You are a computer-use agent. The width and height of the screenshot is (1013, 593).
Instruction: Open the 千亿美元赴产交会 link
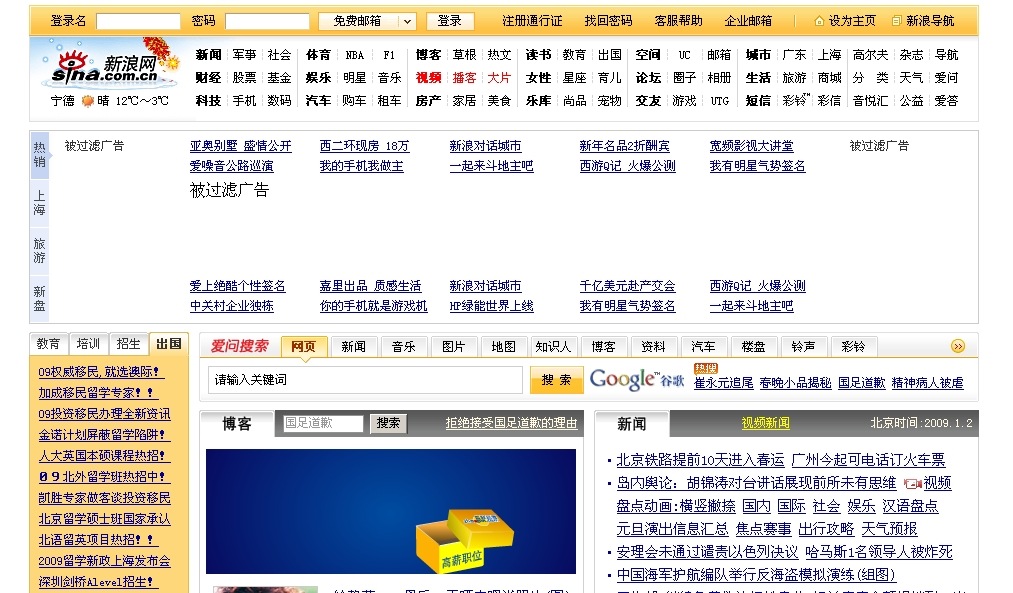click(x=627, y=286)
